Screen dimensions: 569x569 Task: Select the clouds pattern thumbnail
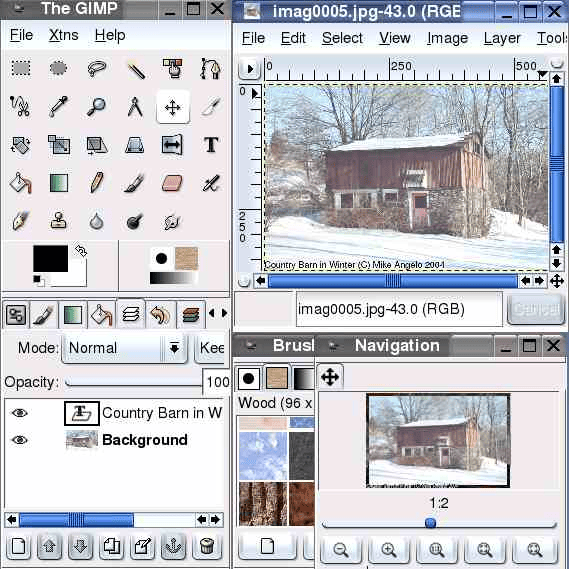click(x=263, y=455)
